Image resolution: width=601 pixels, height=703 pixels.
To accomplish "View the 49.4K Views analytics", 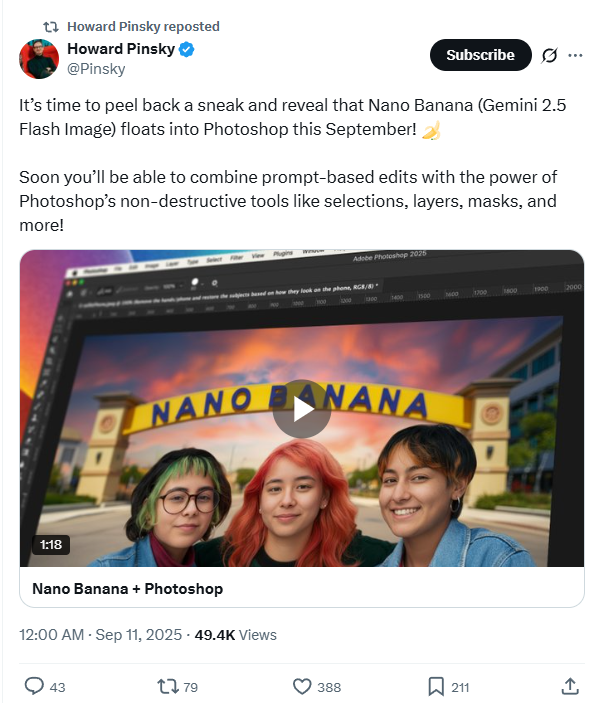I will (x=236, y=635).
